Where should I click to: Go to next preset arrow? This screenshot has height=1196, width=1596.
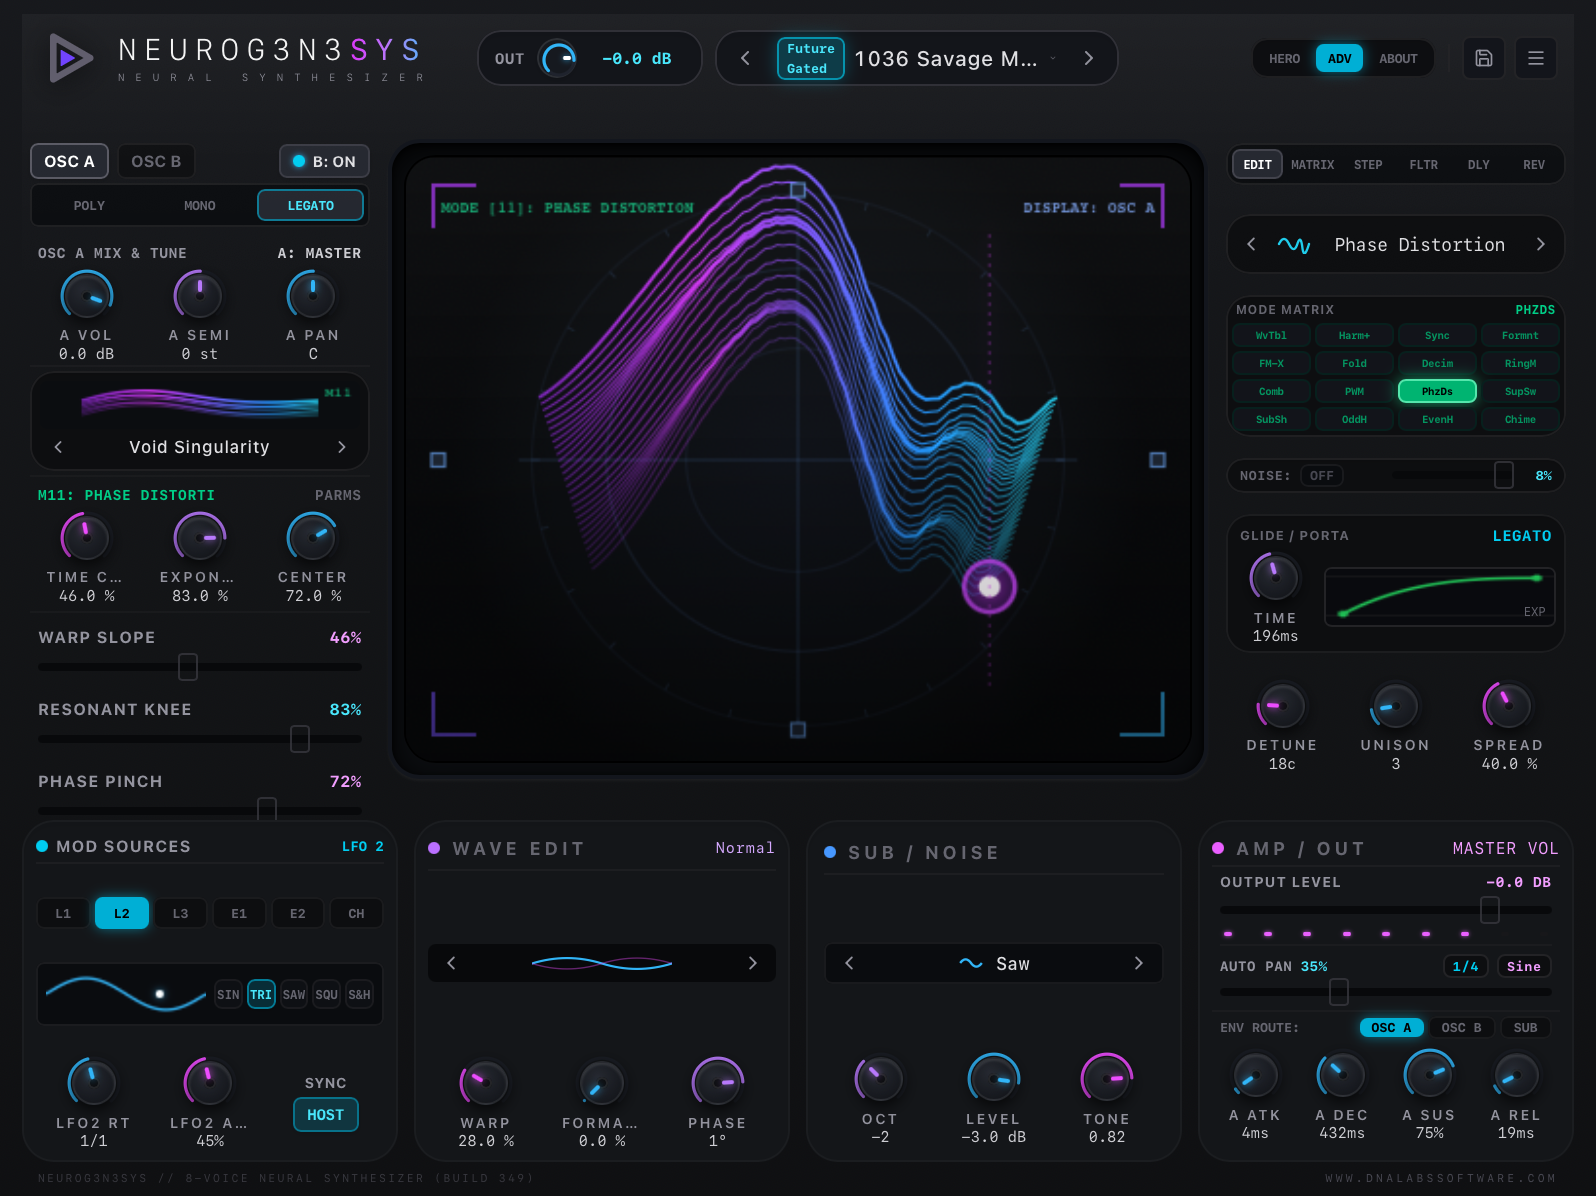pyautogui.click(x=1089, y=58)
